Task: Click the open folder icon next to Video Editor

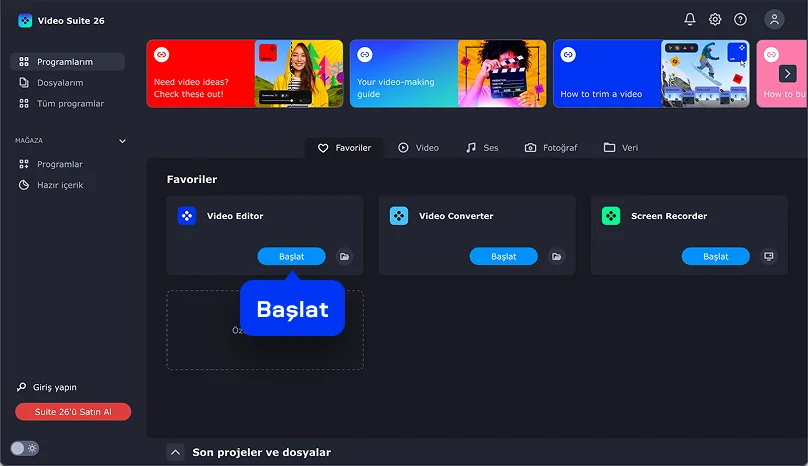Action: click(x=344, y=256)
